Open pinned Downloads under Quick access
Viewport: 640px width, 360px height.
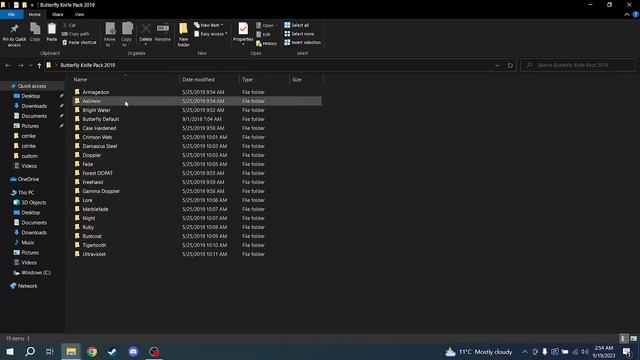34,106
